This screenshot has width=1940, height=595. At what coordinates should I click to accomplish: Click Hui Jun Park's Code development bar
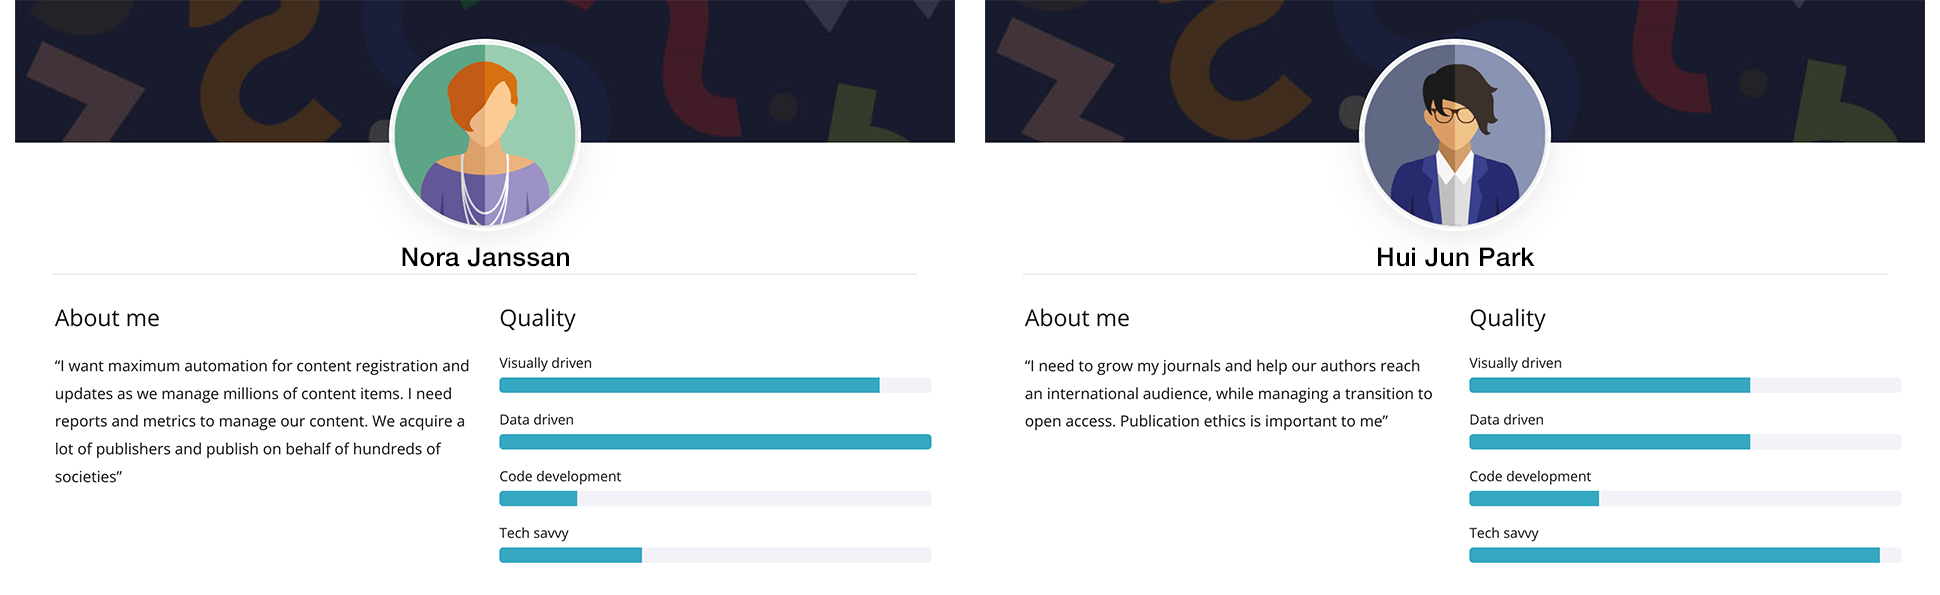click(x=1685, y=498)
